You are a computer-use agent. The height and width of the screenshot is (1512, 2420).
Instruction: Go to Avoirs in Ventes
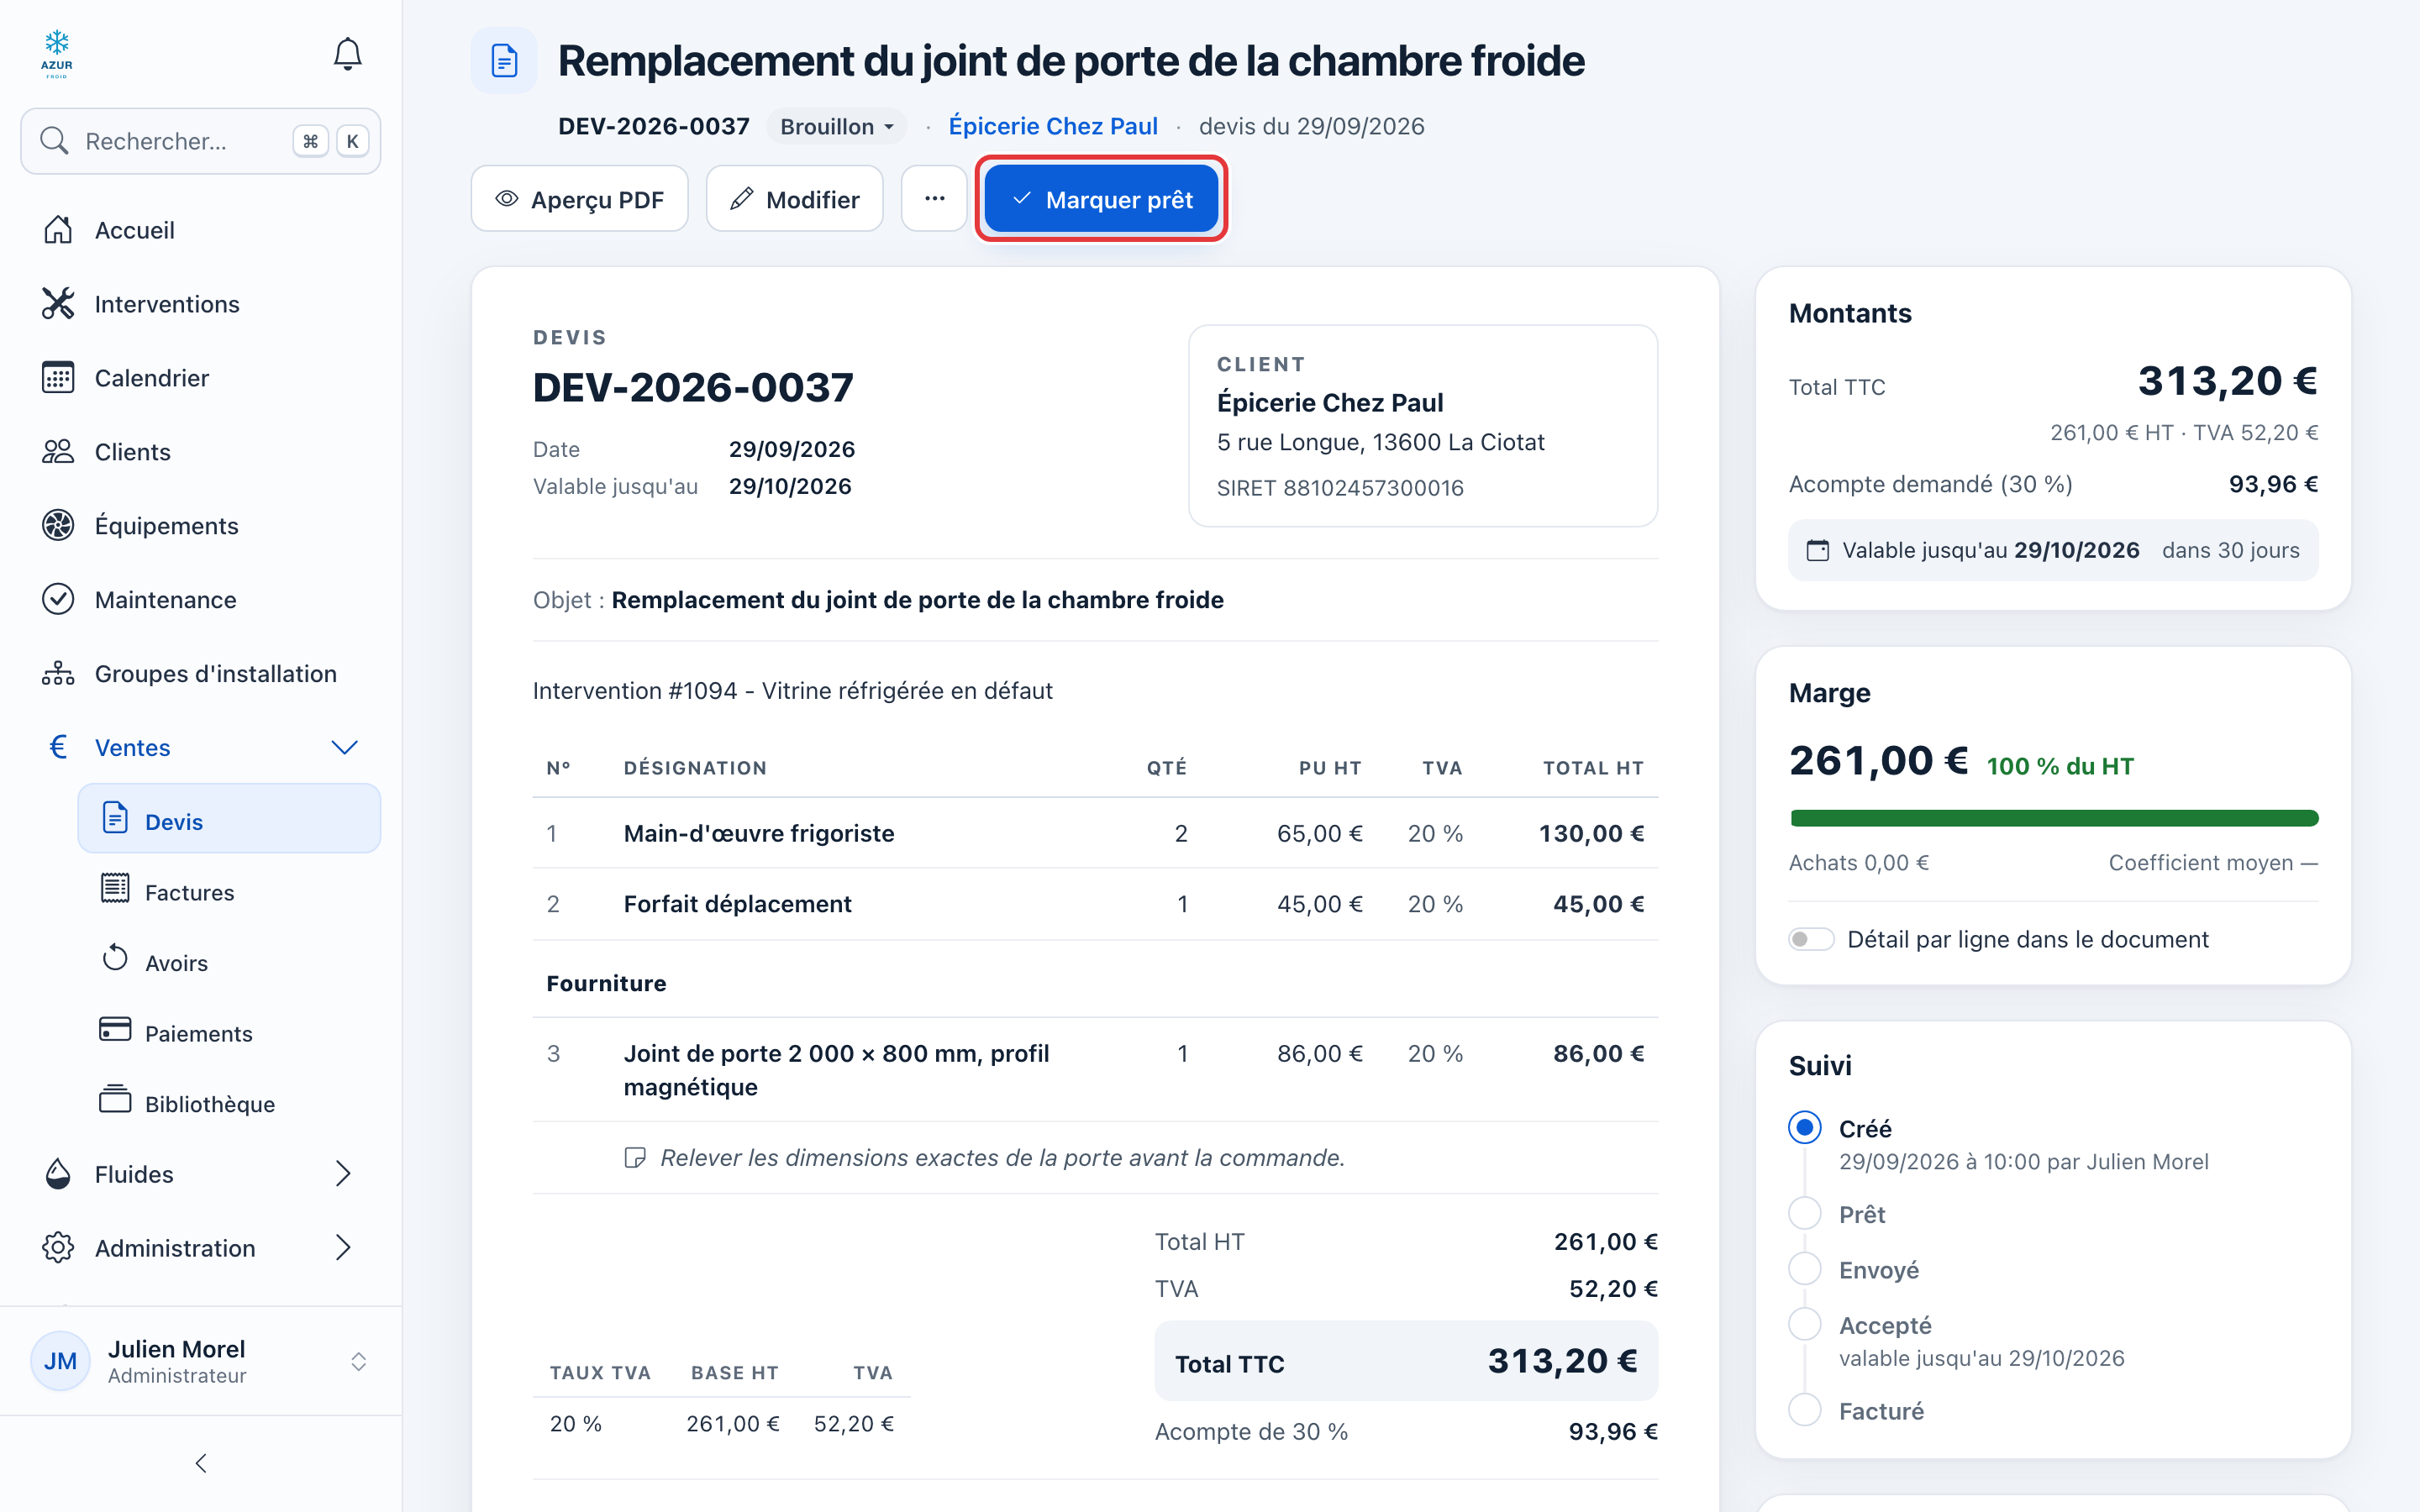point(229,963)
